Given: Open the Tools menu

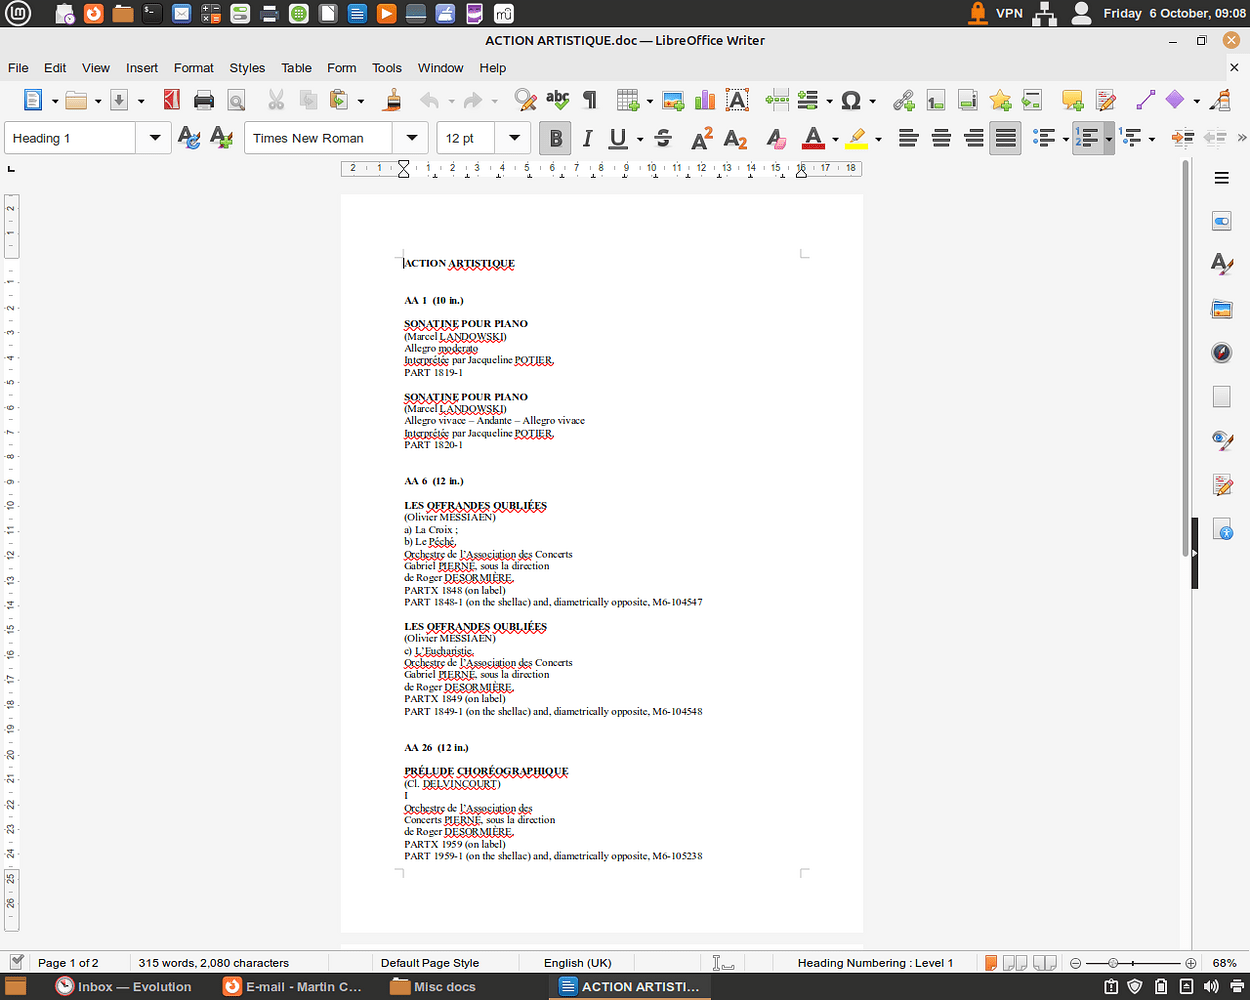Looking at the screenshot, I should 387,67.
